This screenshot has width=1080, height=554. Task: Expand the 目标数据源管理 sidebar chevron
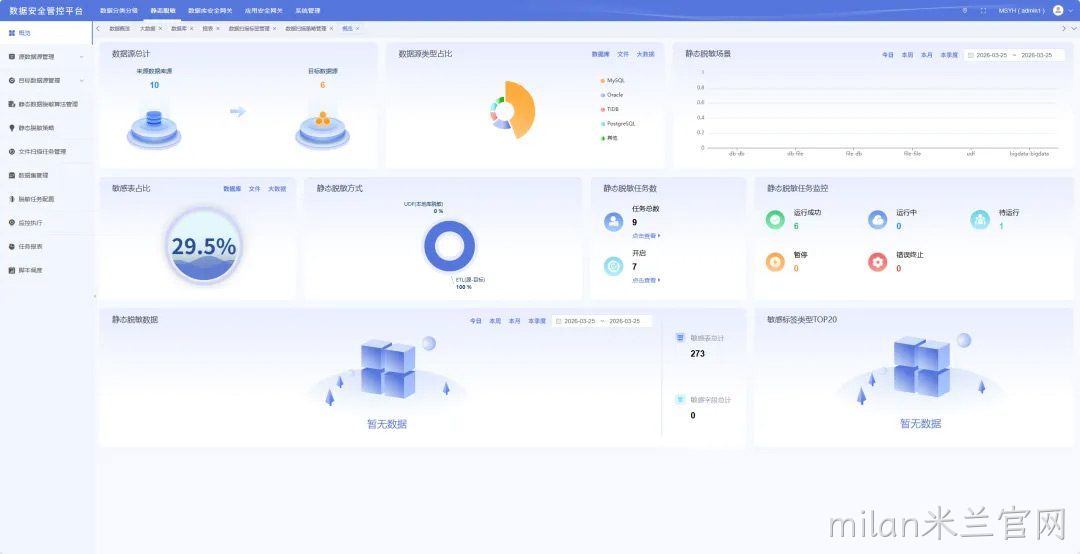point(82,81)
